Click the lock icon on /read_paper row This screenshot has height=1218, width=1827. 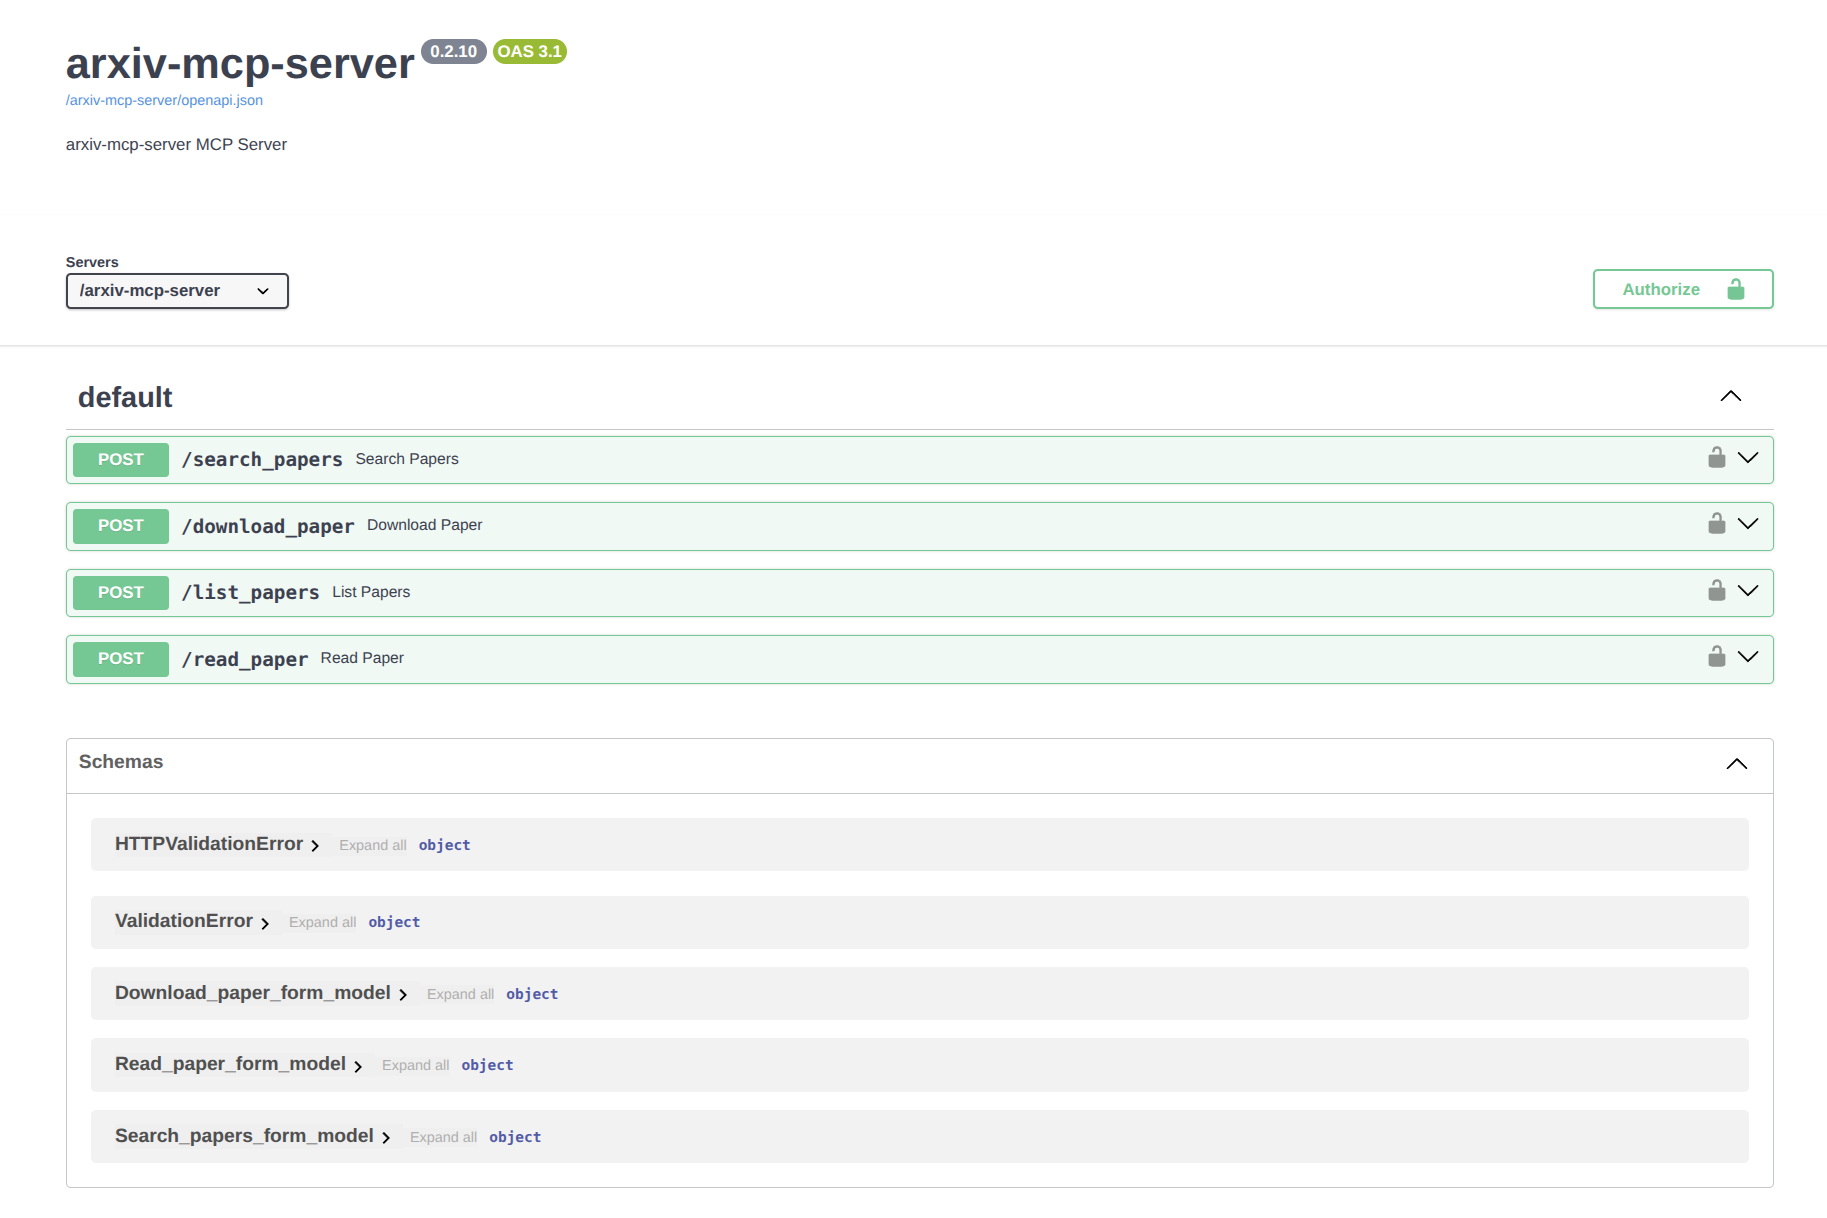point(1716,657)
